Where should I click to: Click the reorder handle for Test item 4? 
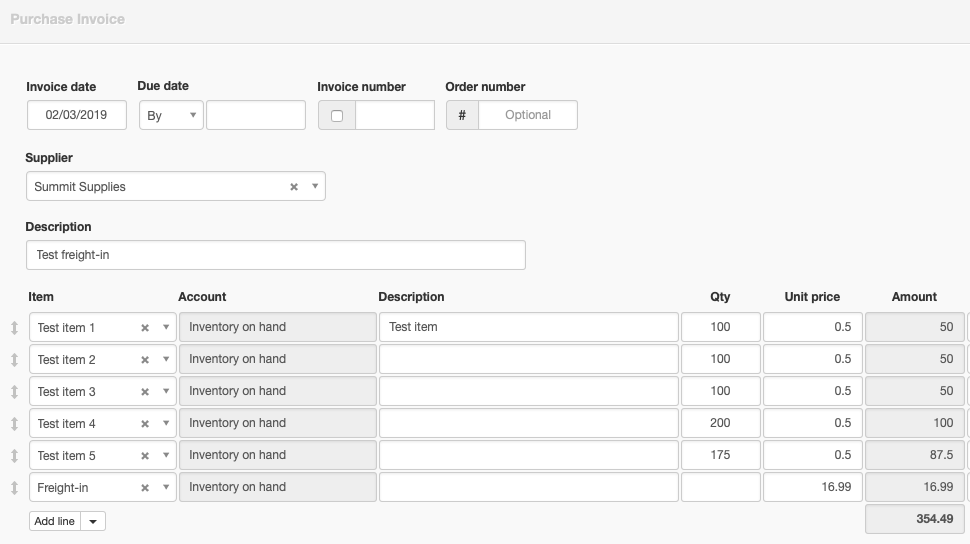pyautogui.click(x=14, y=424)
